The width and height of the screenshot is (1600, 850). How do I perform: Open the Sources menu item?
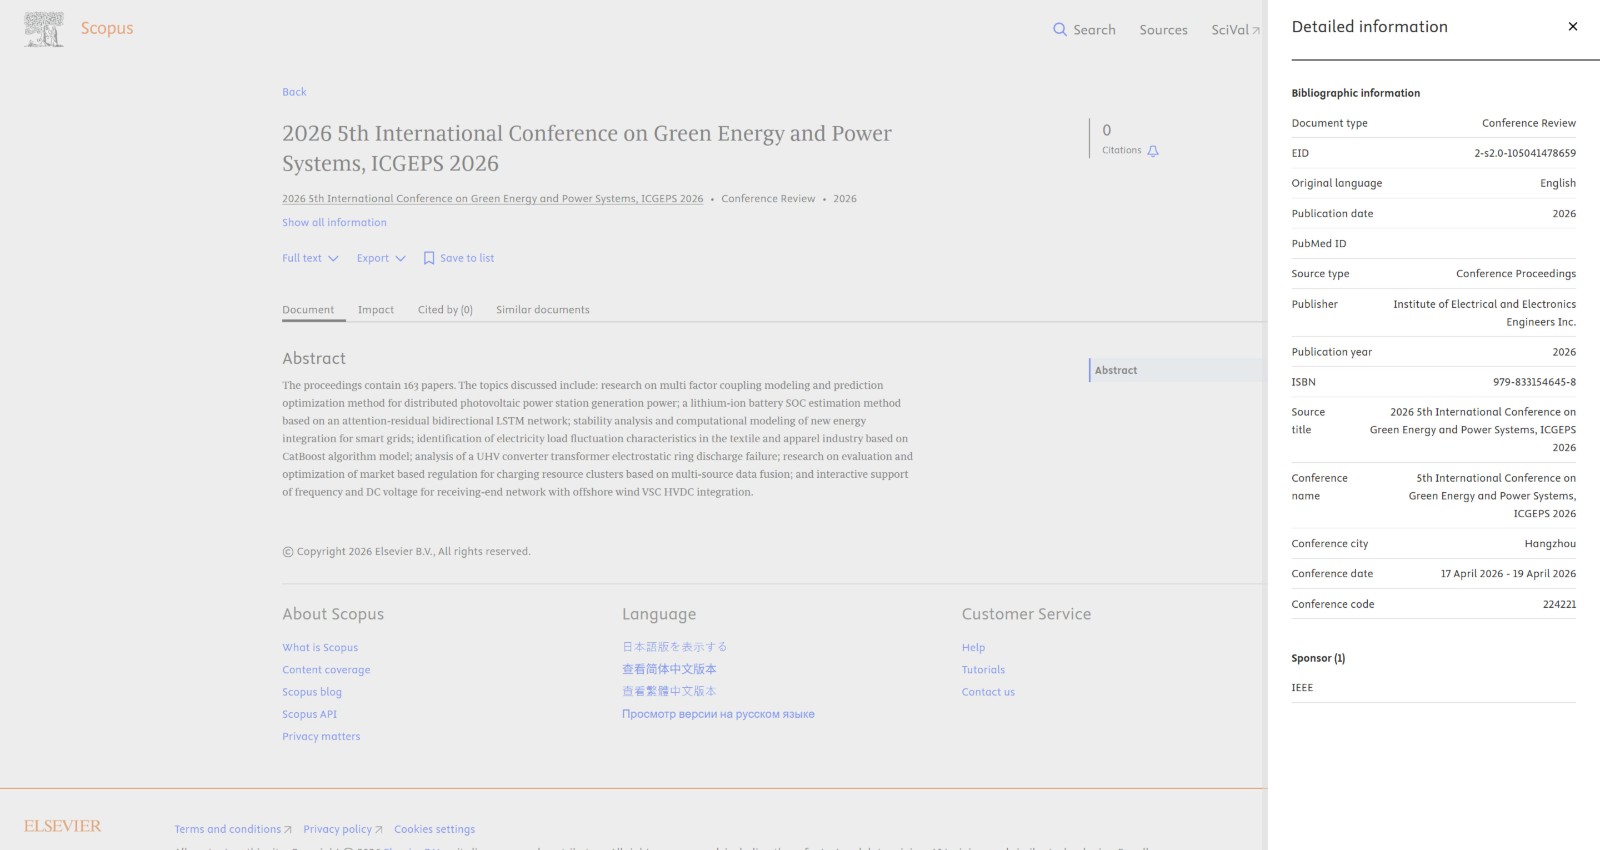click(x=1164, y=30)
